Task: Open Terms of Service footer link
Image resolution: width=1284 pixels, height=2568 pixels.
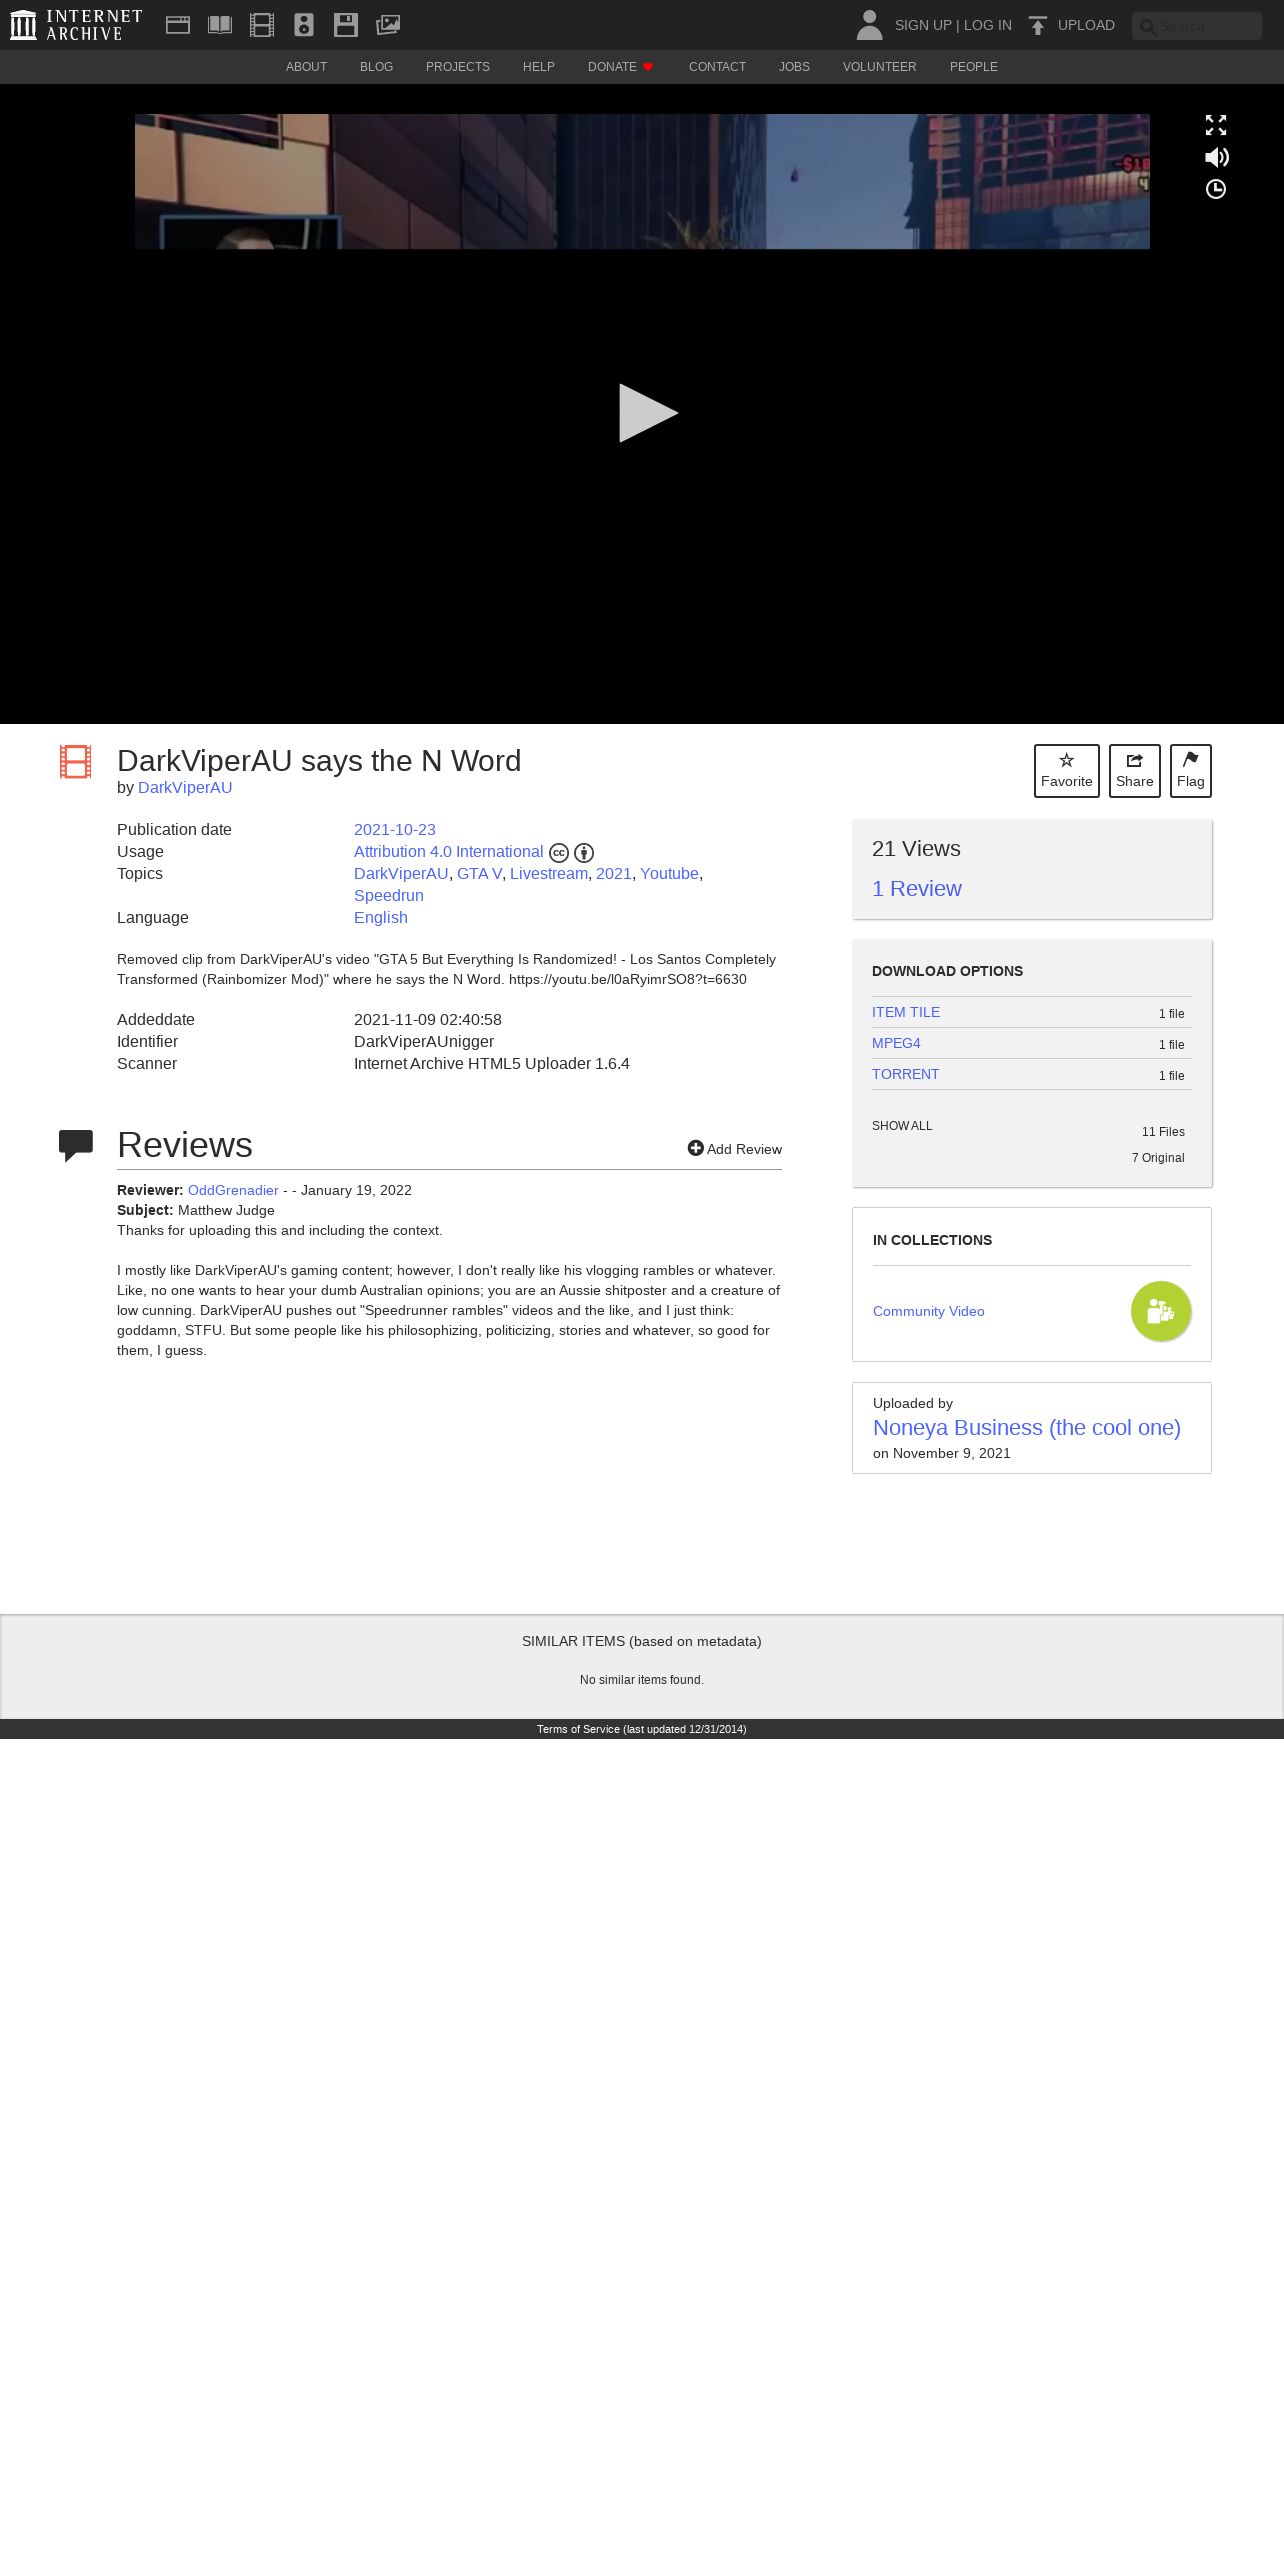Action: click(x=642, y=1729)
